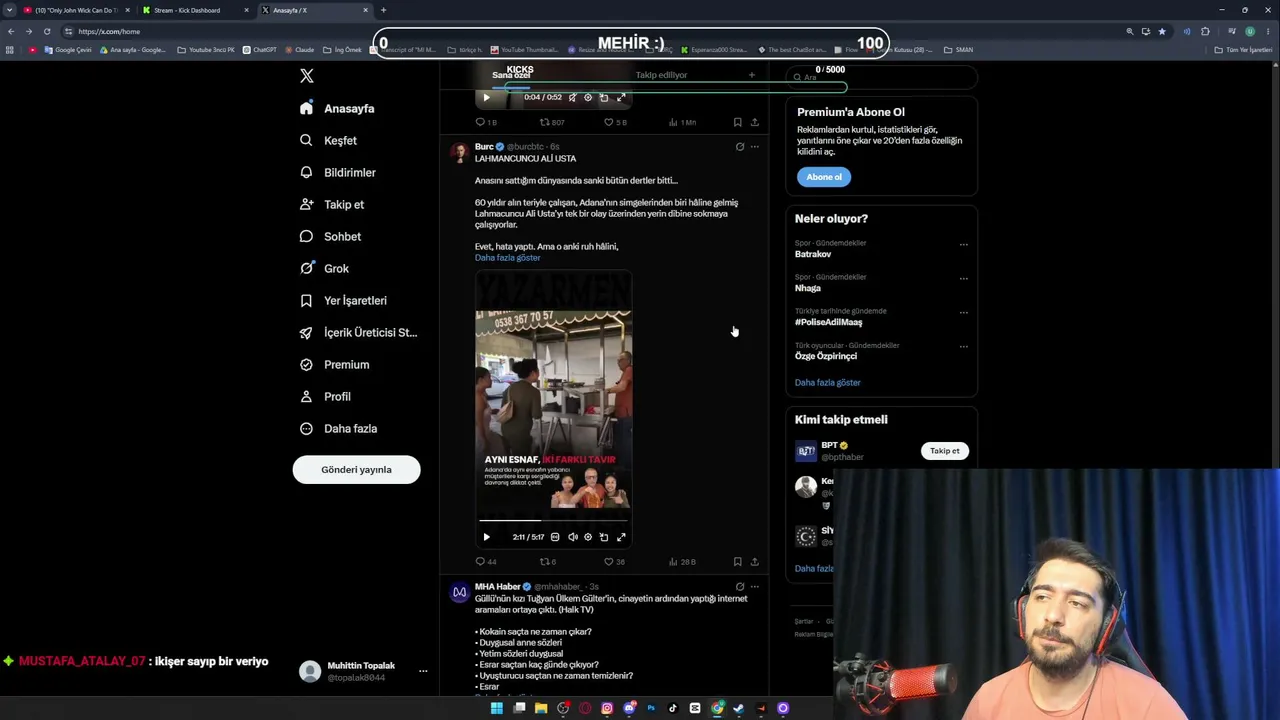The width and height of the screenshot is (1280, 720).
Task: Focus the Ara search field
Action: pyautogui.click(x=880, y=77)
